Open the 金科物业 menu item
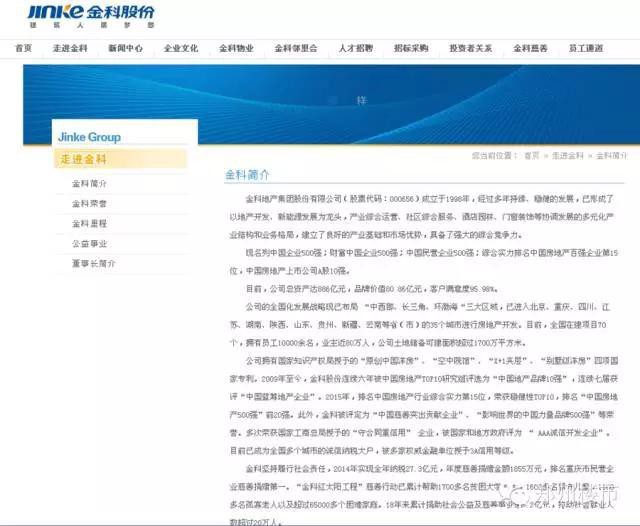The width and height of the screenshot is (640, 526). coord(236,48)
